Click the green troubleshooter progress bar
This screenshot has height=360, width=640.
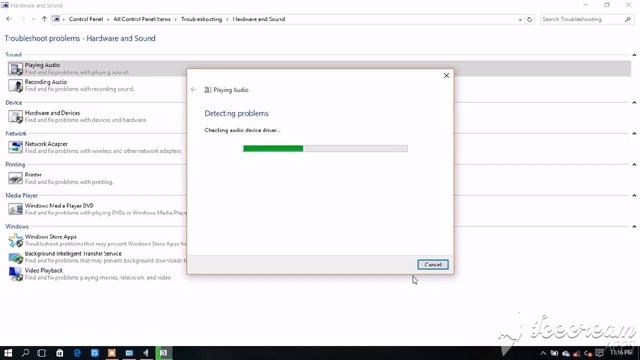coord(325,149)
